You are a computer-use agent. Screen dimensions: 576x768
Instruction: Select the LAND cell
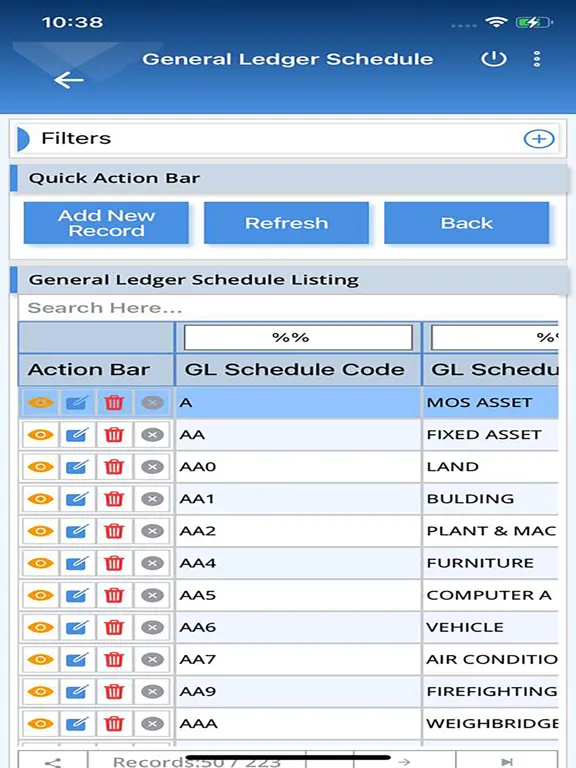[491, 467]
